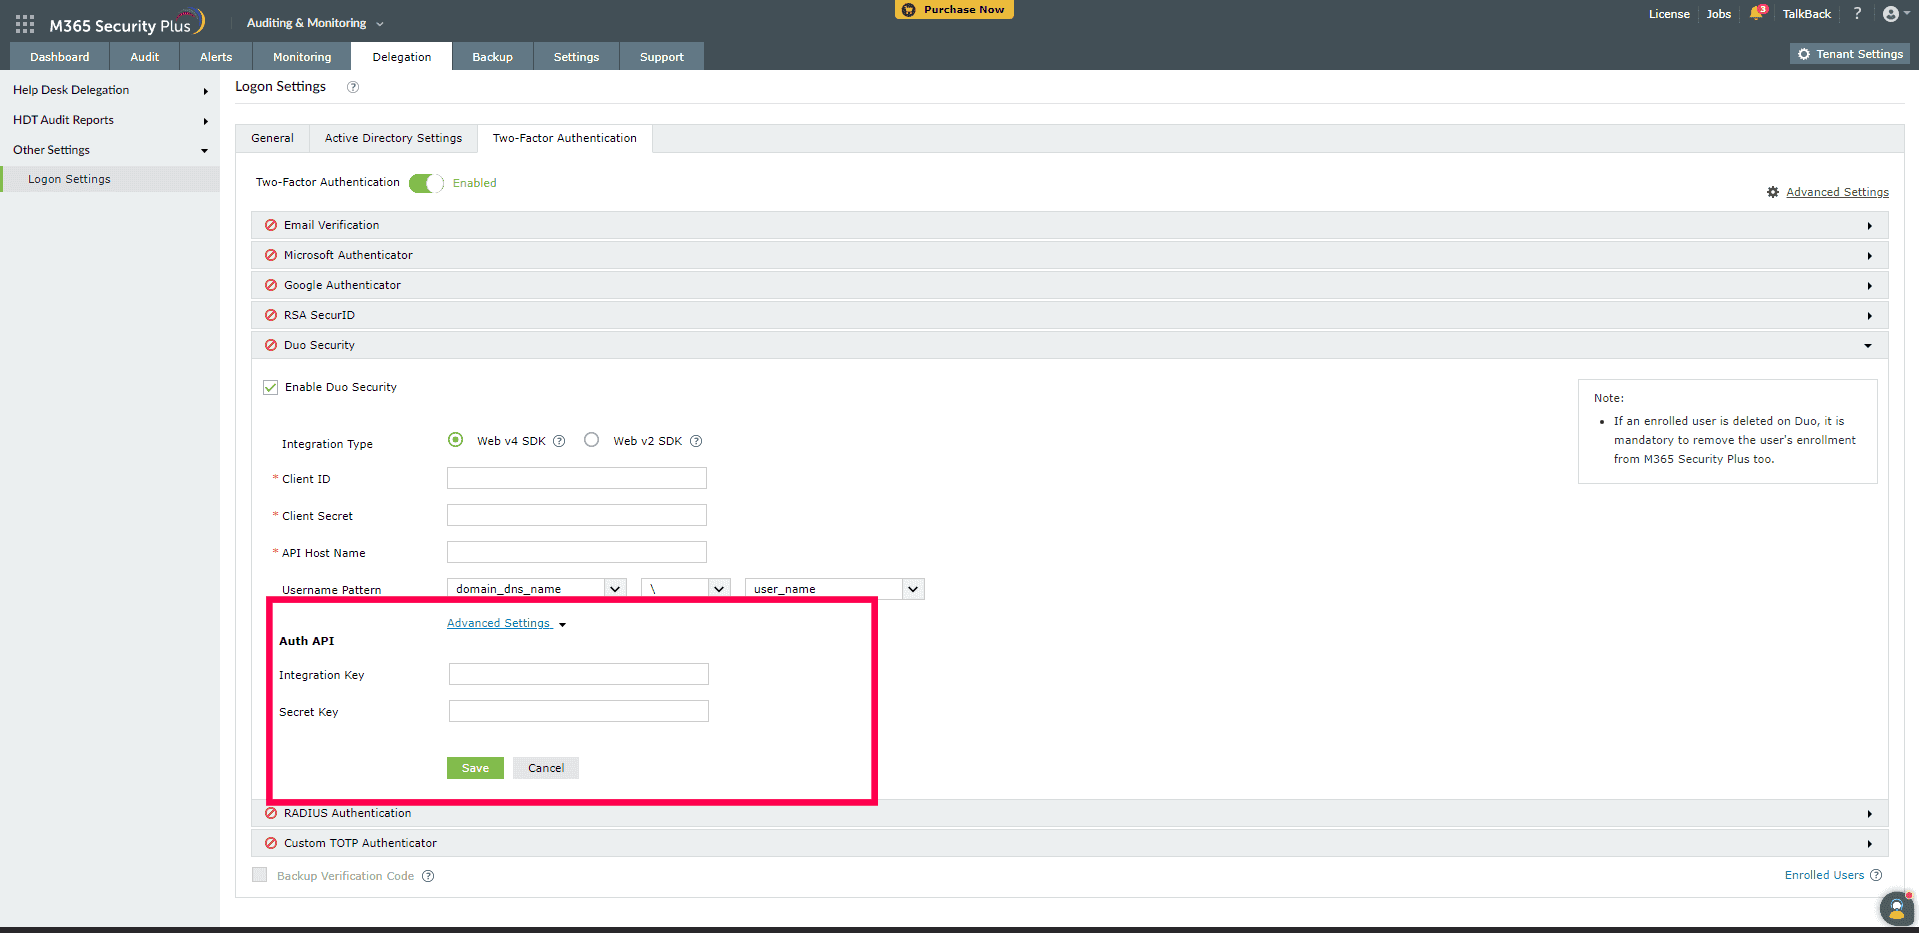
Task: Collapse Other Settings sidebar menu
Action: [110, 150]
